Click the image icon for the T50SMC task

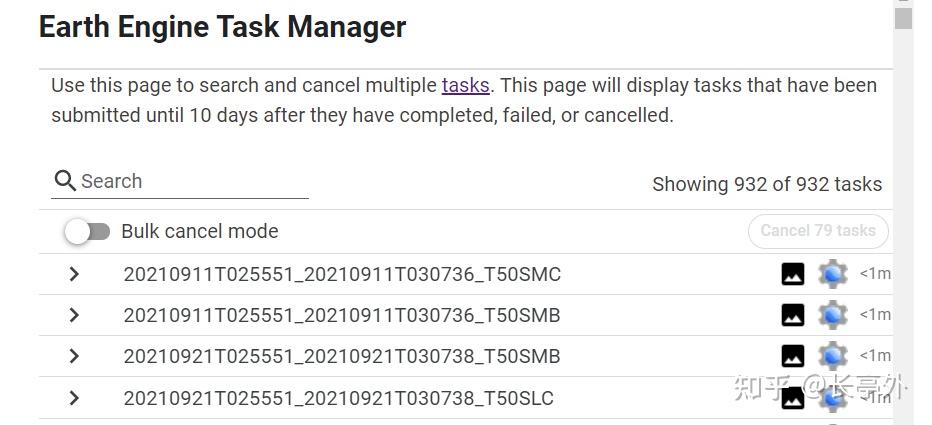792,274
